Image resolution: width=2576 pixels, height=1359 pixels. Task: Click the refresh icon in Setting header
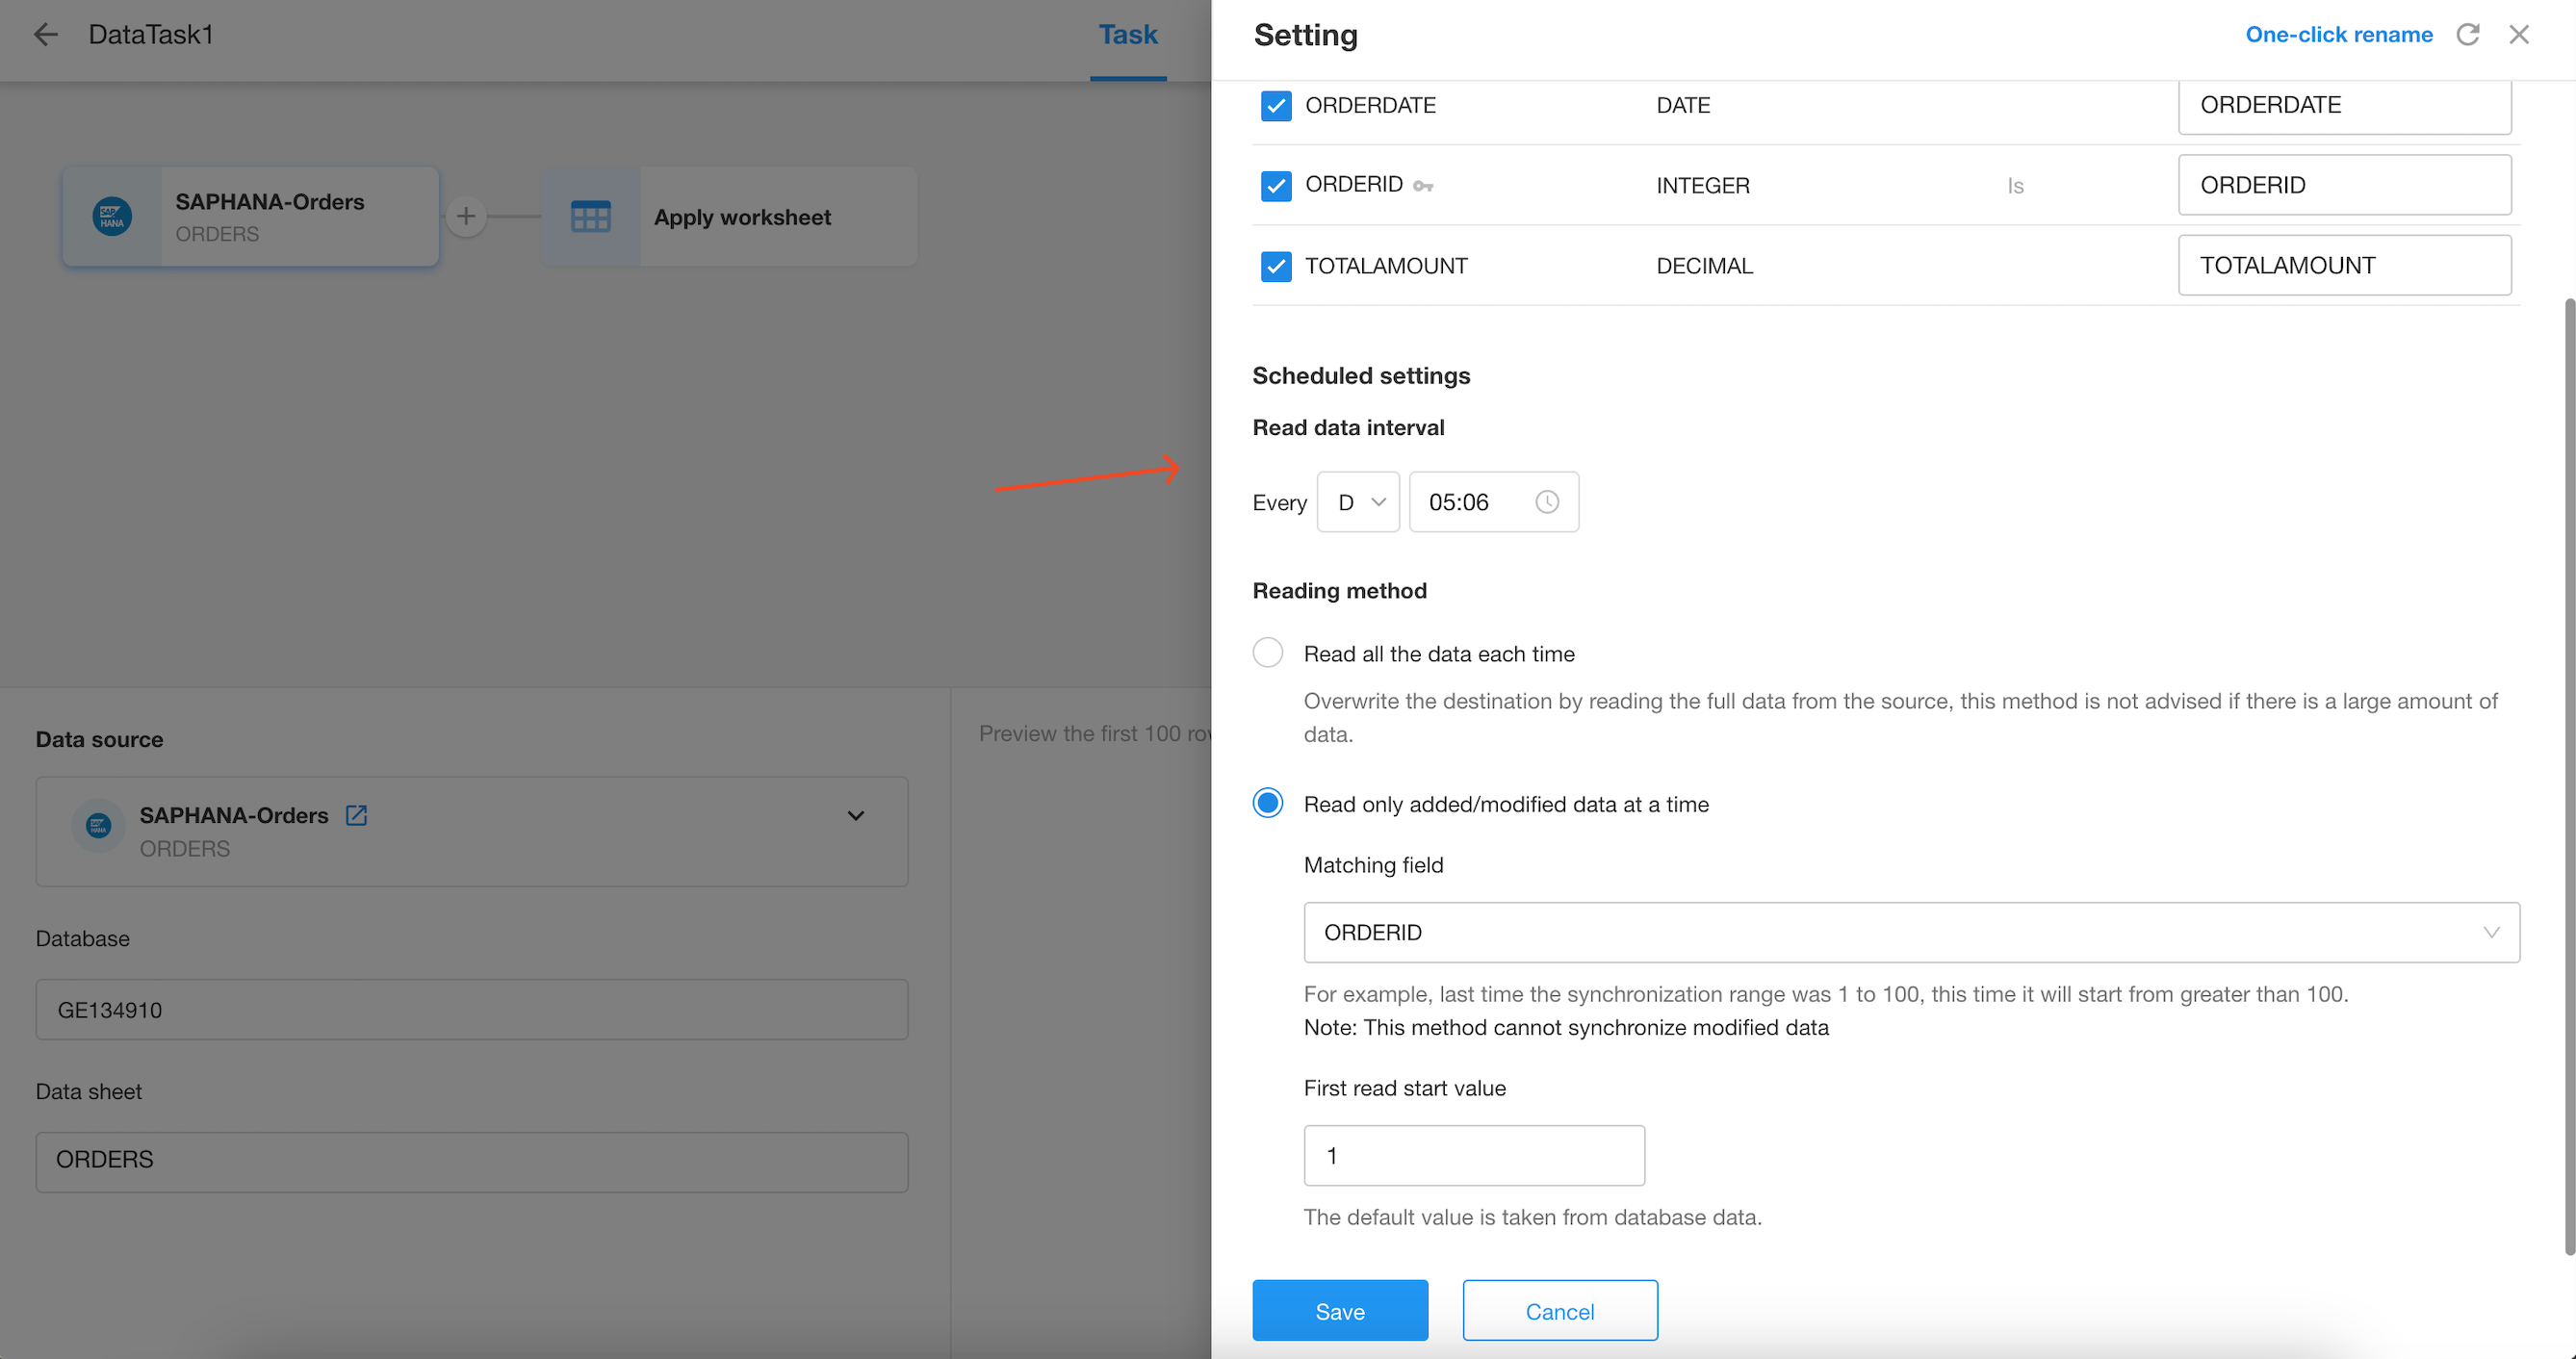click(x=2468, y=35)
